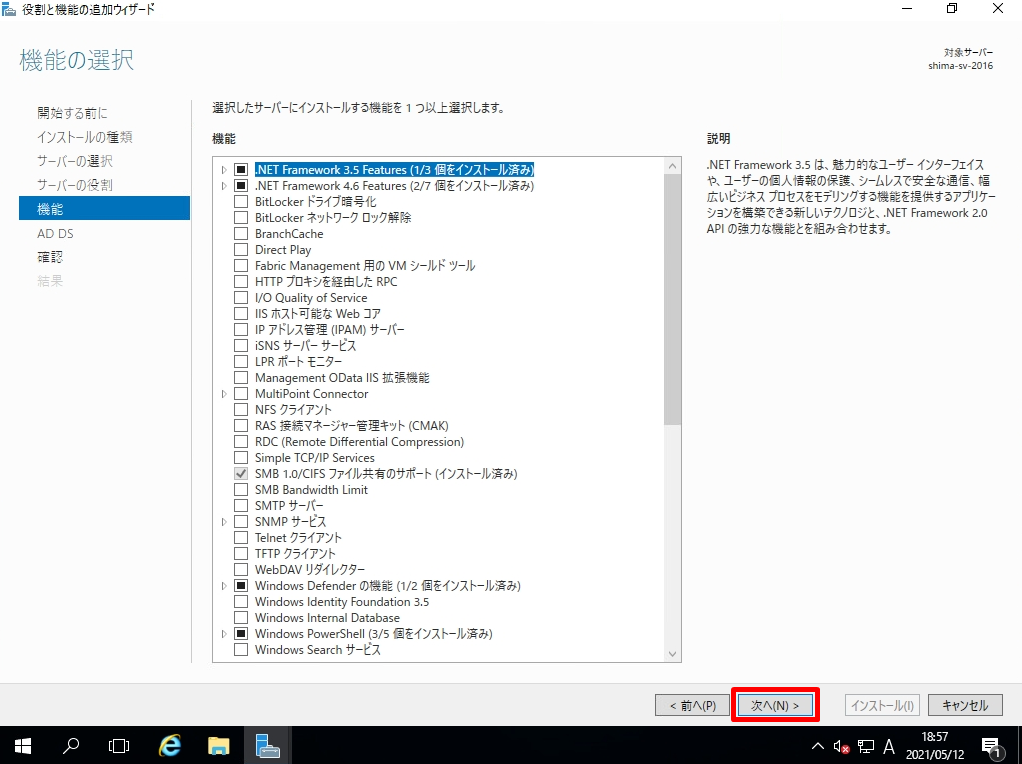Viewport: 1022px width, 764px height.
Task: Open Task View on the taskbar
Action: click(x=119, y=745)
